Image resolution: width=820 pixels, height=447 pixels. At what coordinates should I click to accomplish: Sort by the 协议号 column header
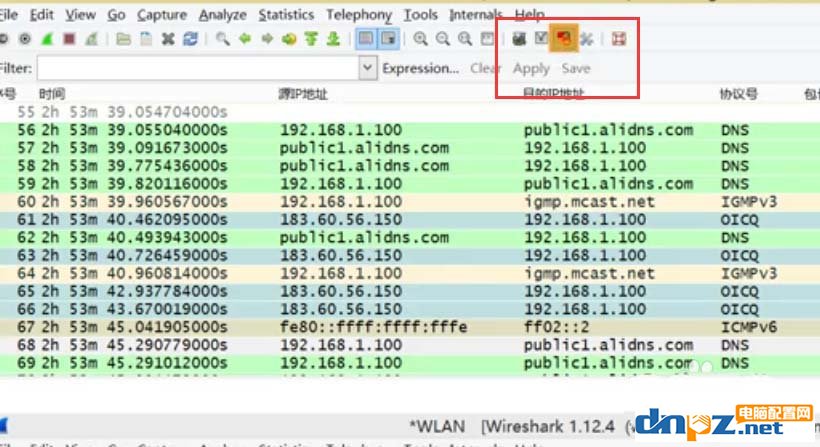738,94
